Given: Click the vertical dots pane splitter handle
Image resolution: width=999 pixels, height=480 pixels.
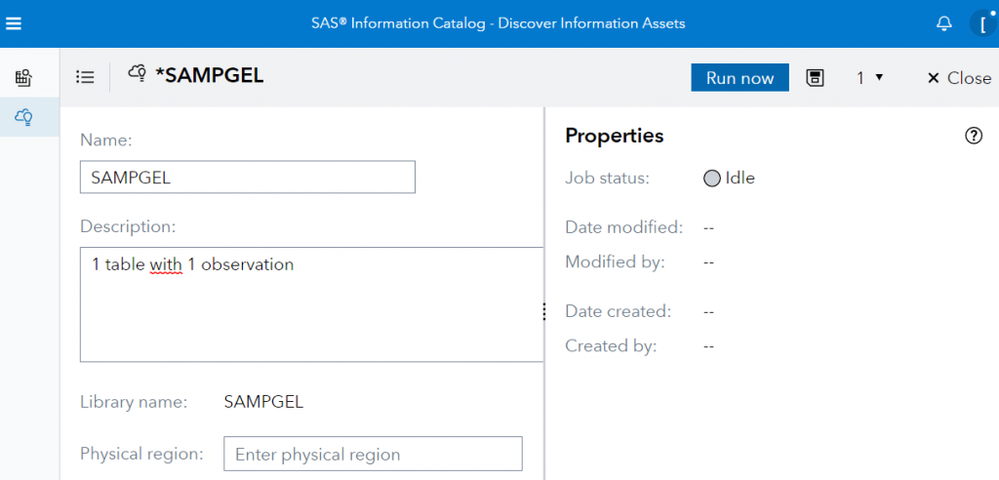Looking at the screenshot, I should (544, 312).
